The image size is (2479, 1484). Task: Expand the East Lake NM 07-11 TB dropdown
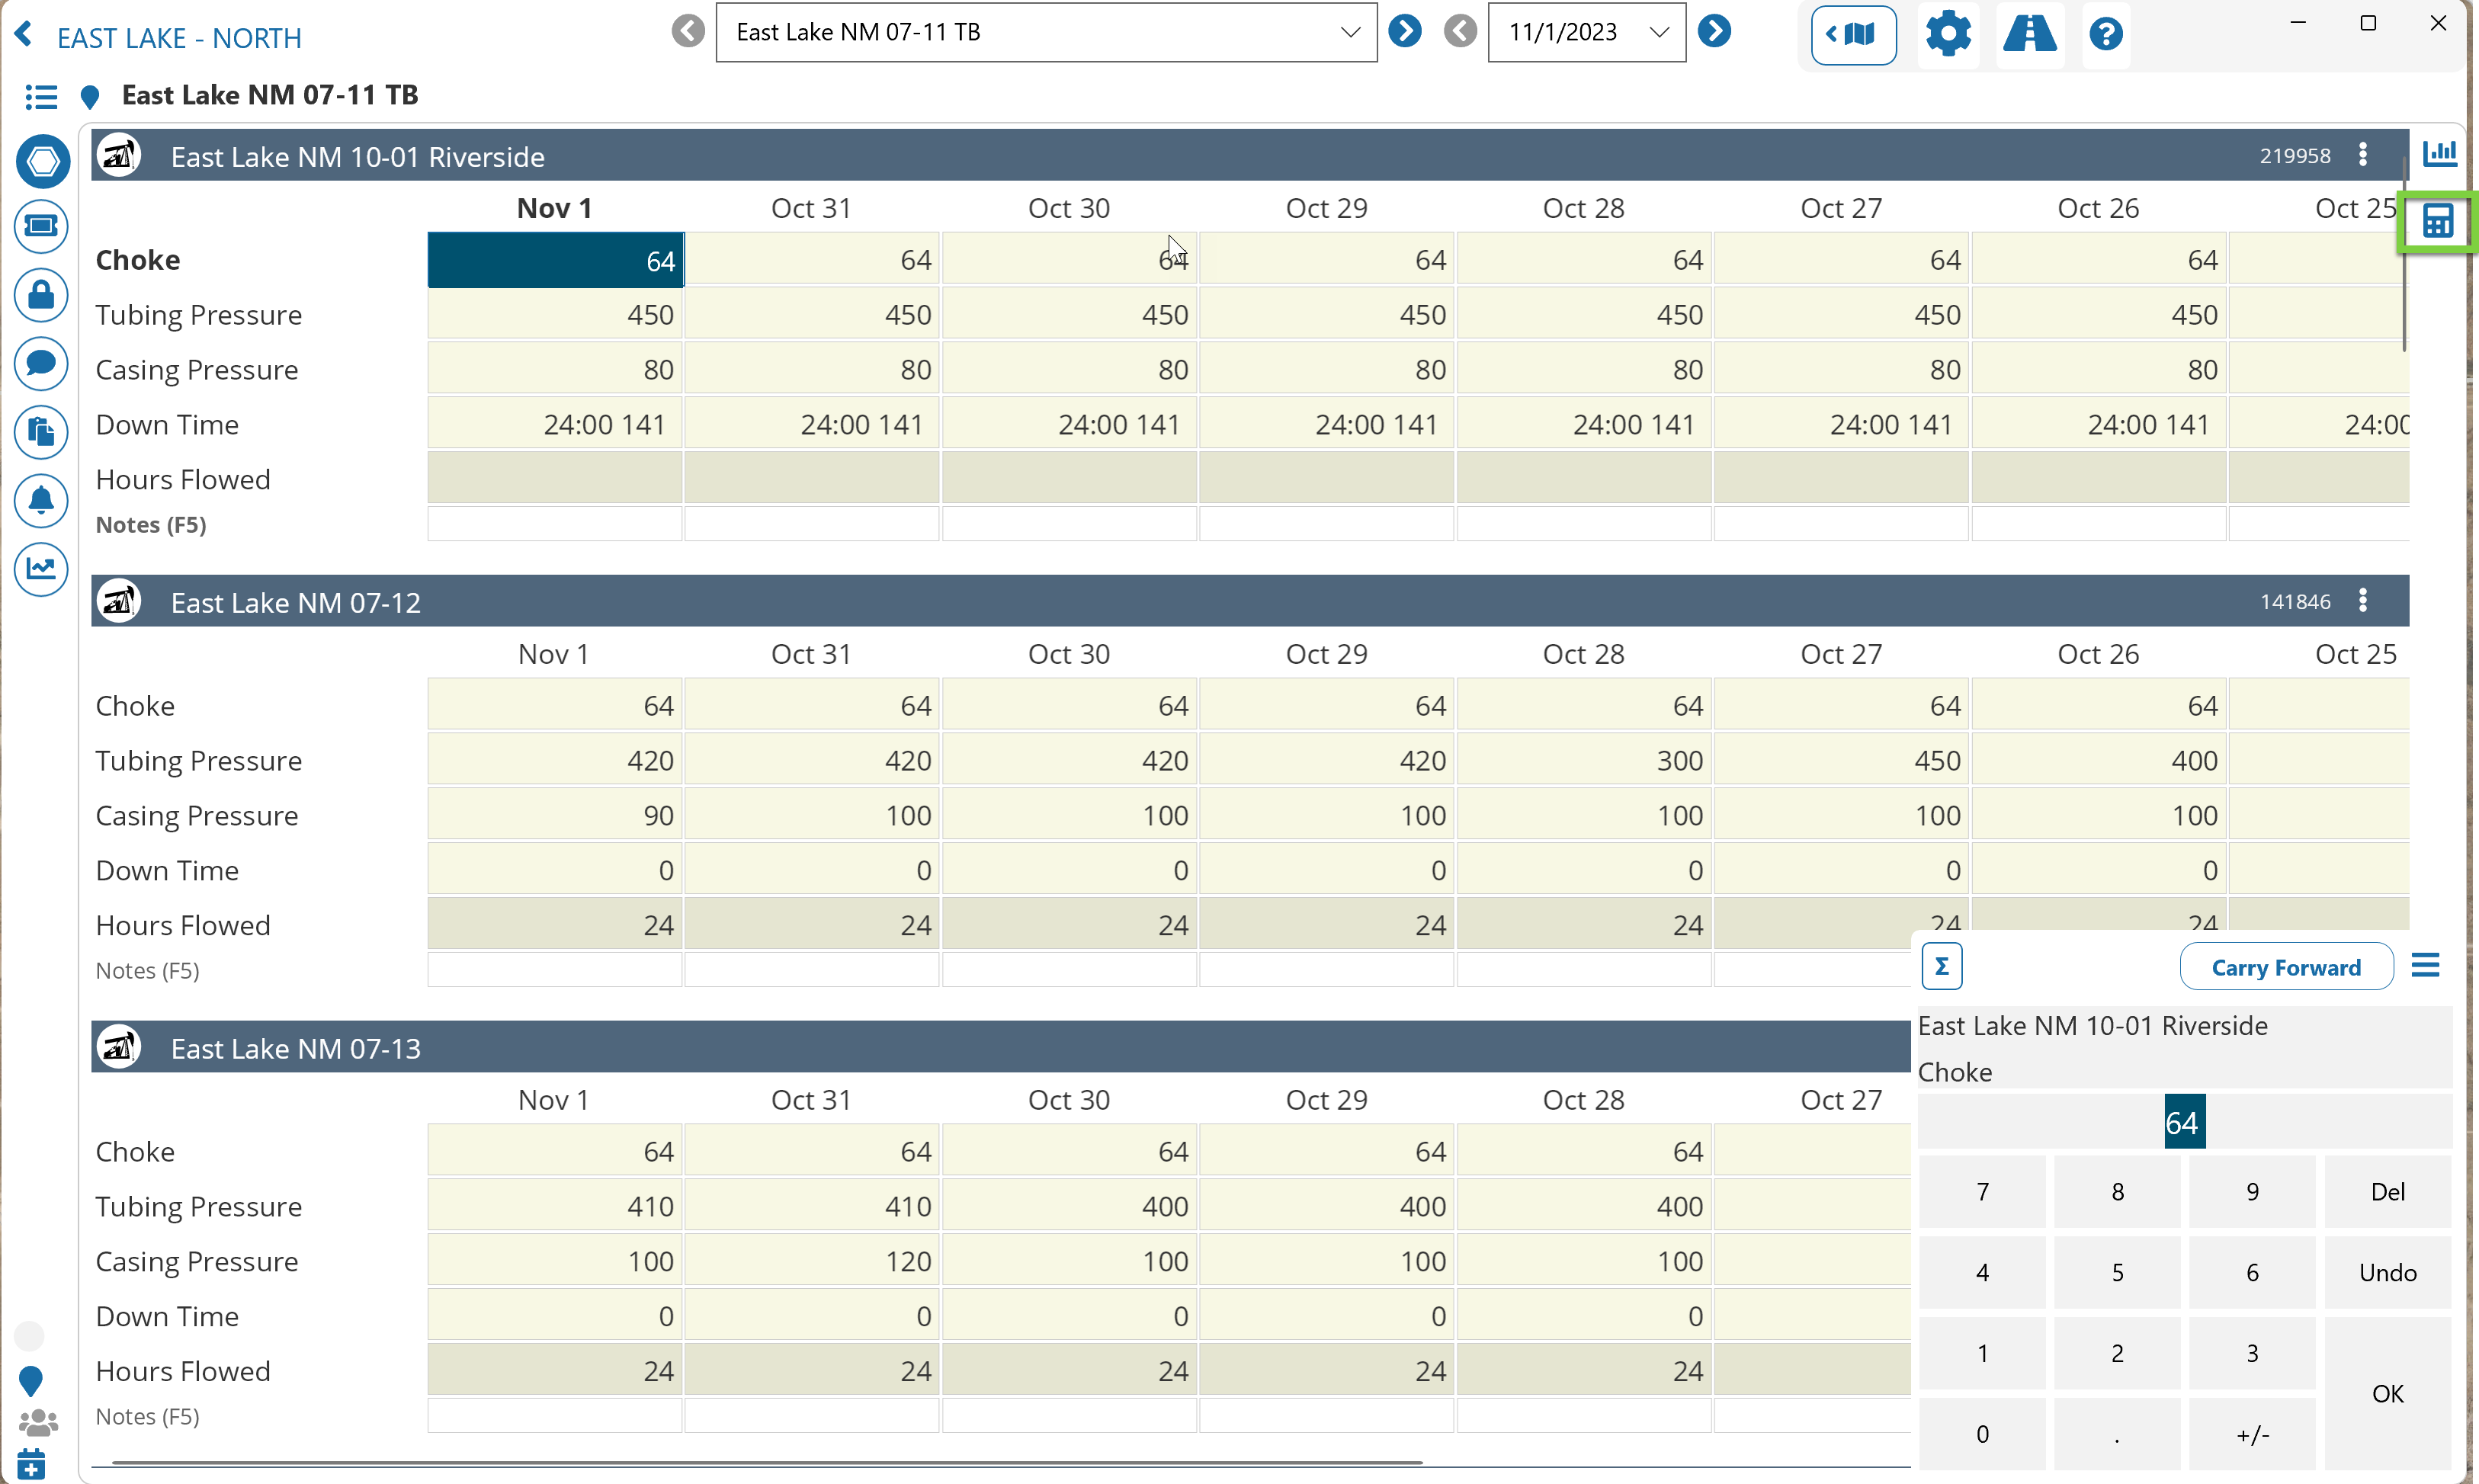pyautogui.click(x=1349, y=32)
